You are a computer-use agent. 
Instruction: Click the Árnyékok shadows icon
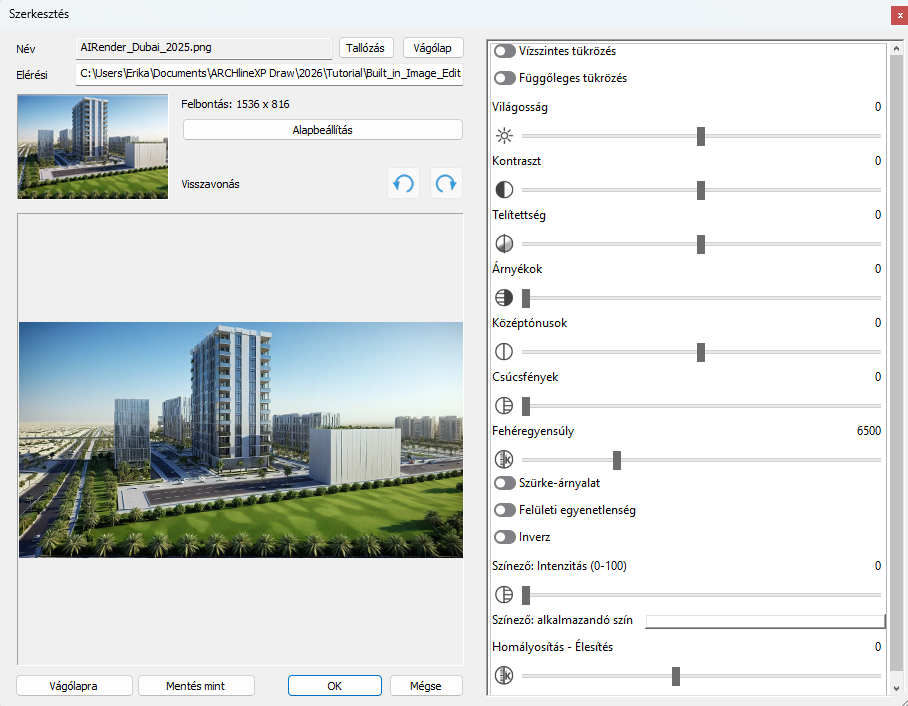[504, 298]
